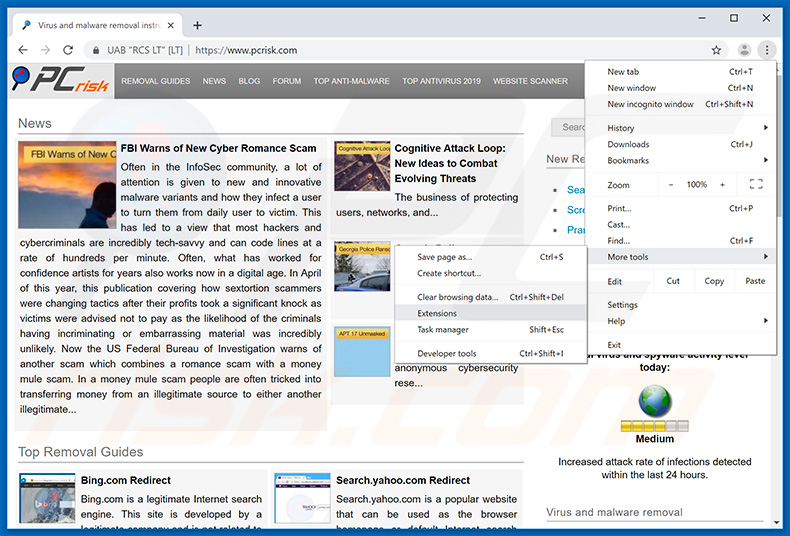Click the Bing.com Redirect thumbnail
The image size is (790, 536).
click(47, 498)
